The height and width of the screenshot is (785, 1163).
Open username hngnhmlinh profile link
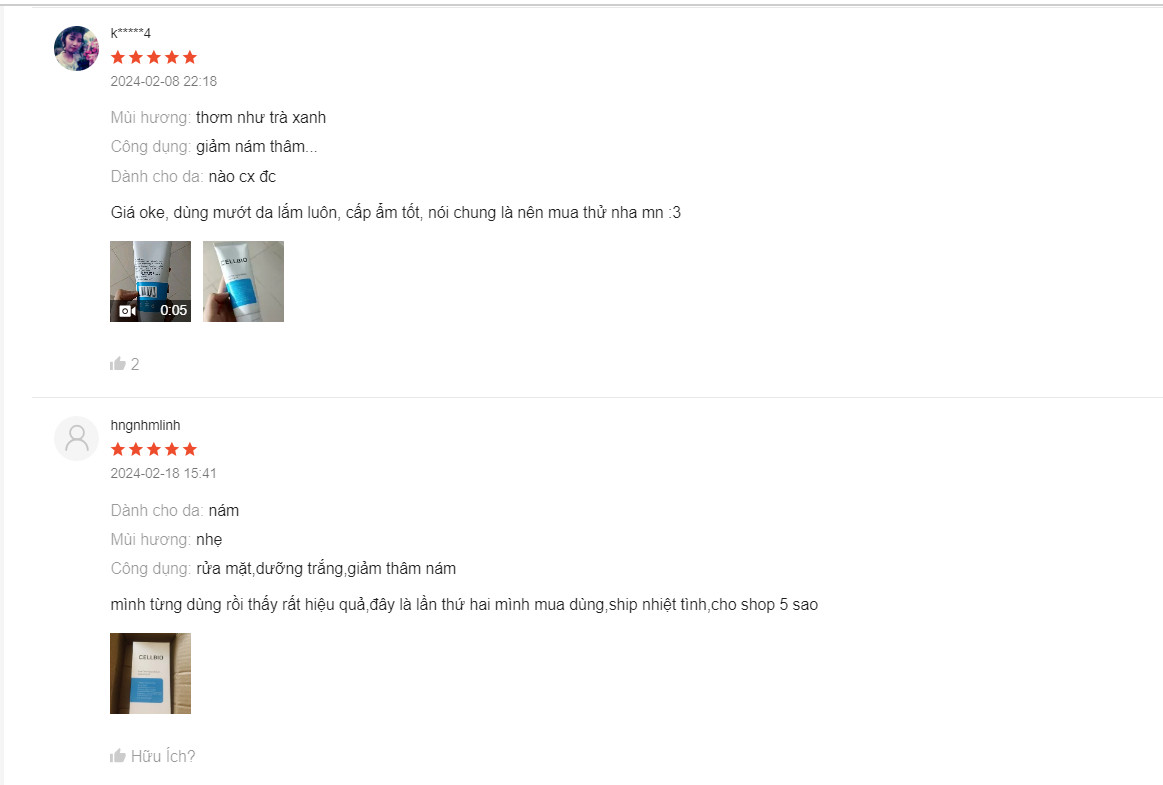click(x=145, y=425)
